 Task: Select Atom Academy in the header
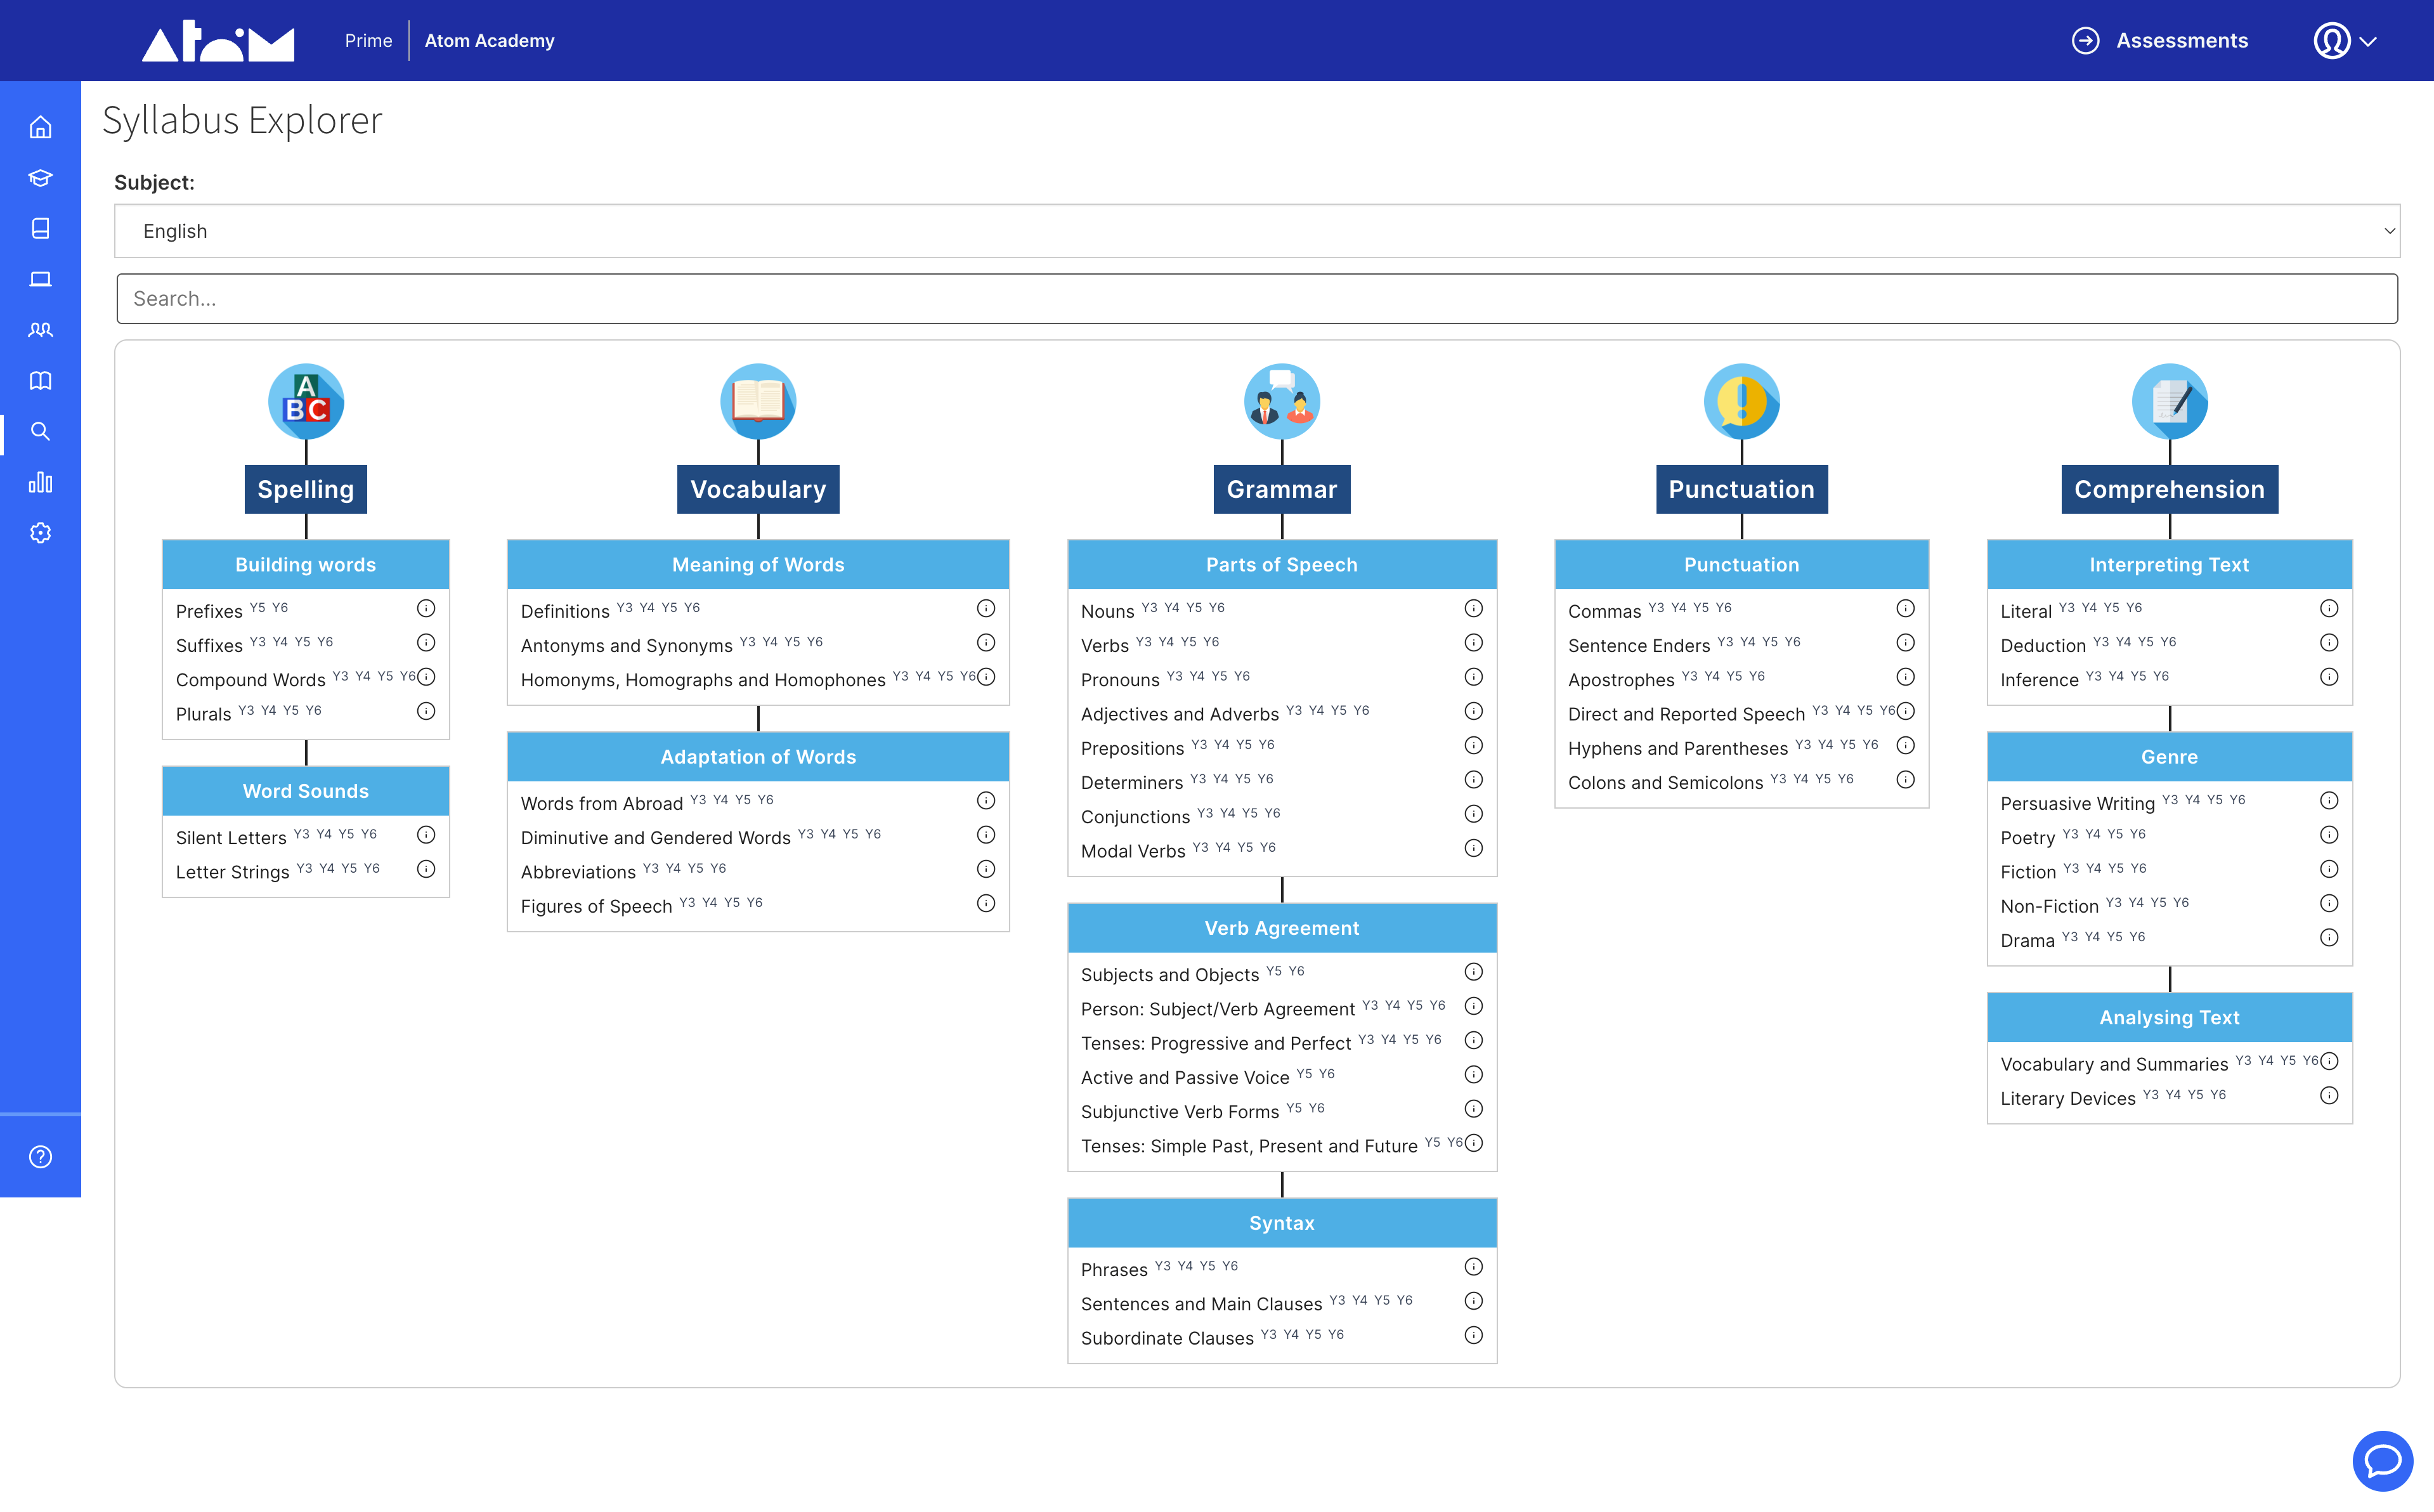489,41
